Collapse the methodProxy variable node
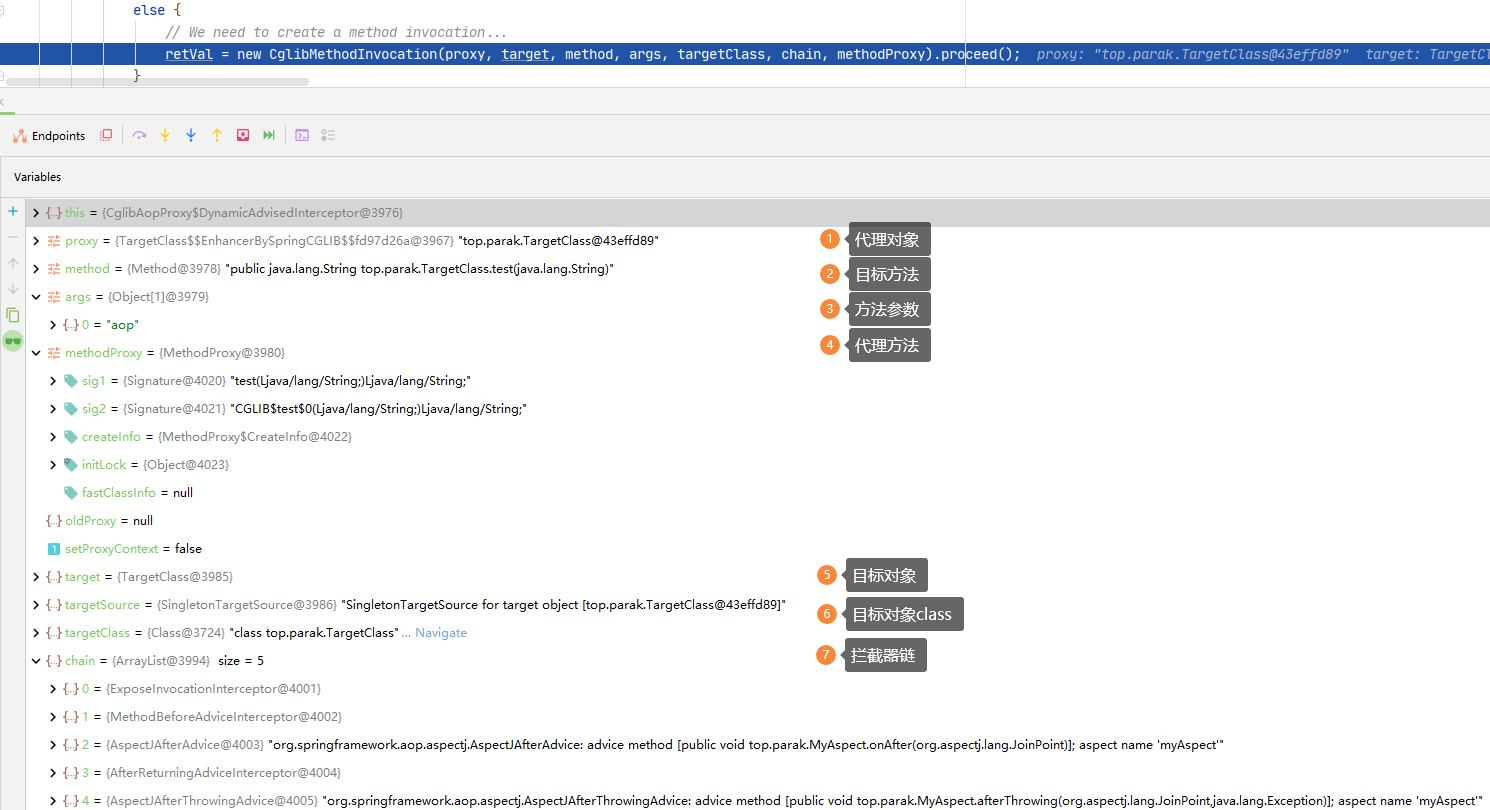Viewport: 1490px width, 810px height. pos(36,353)
